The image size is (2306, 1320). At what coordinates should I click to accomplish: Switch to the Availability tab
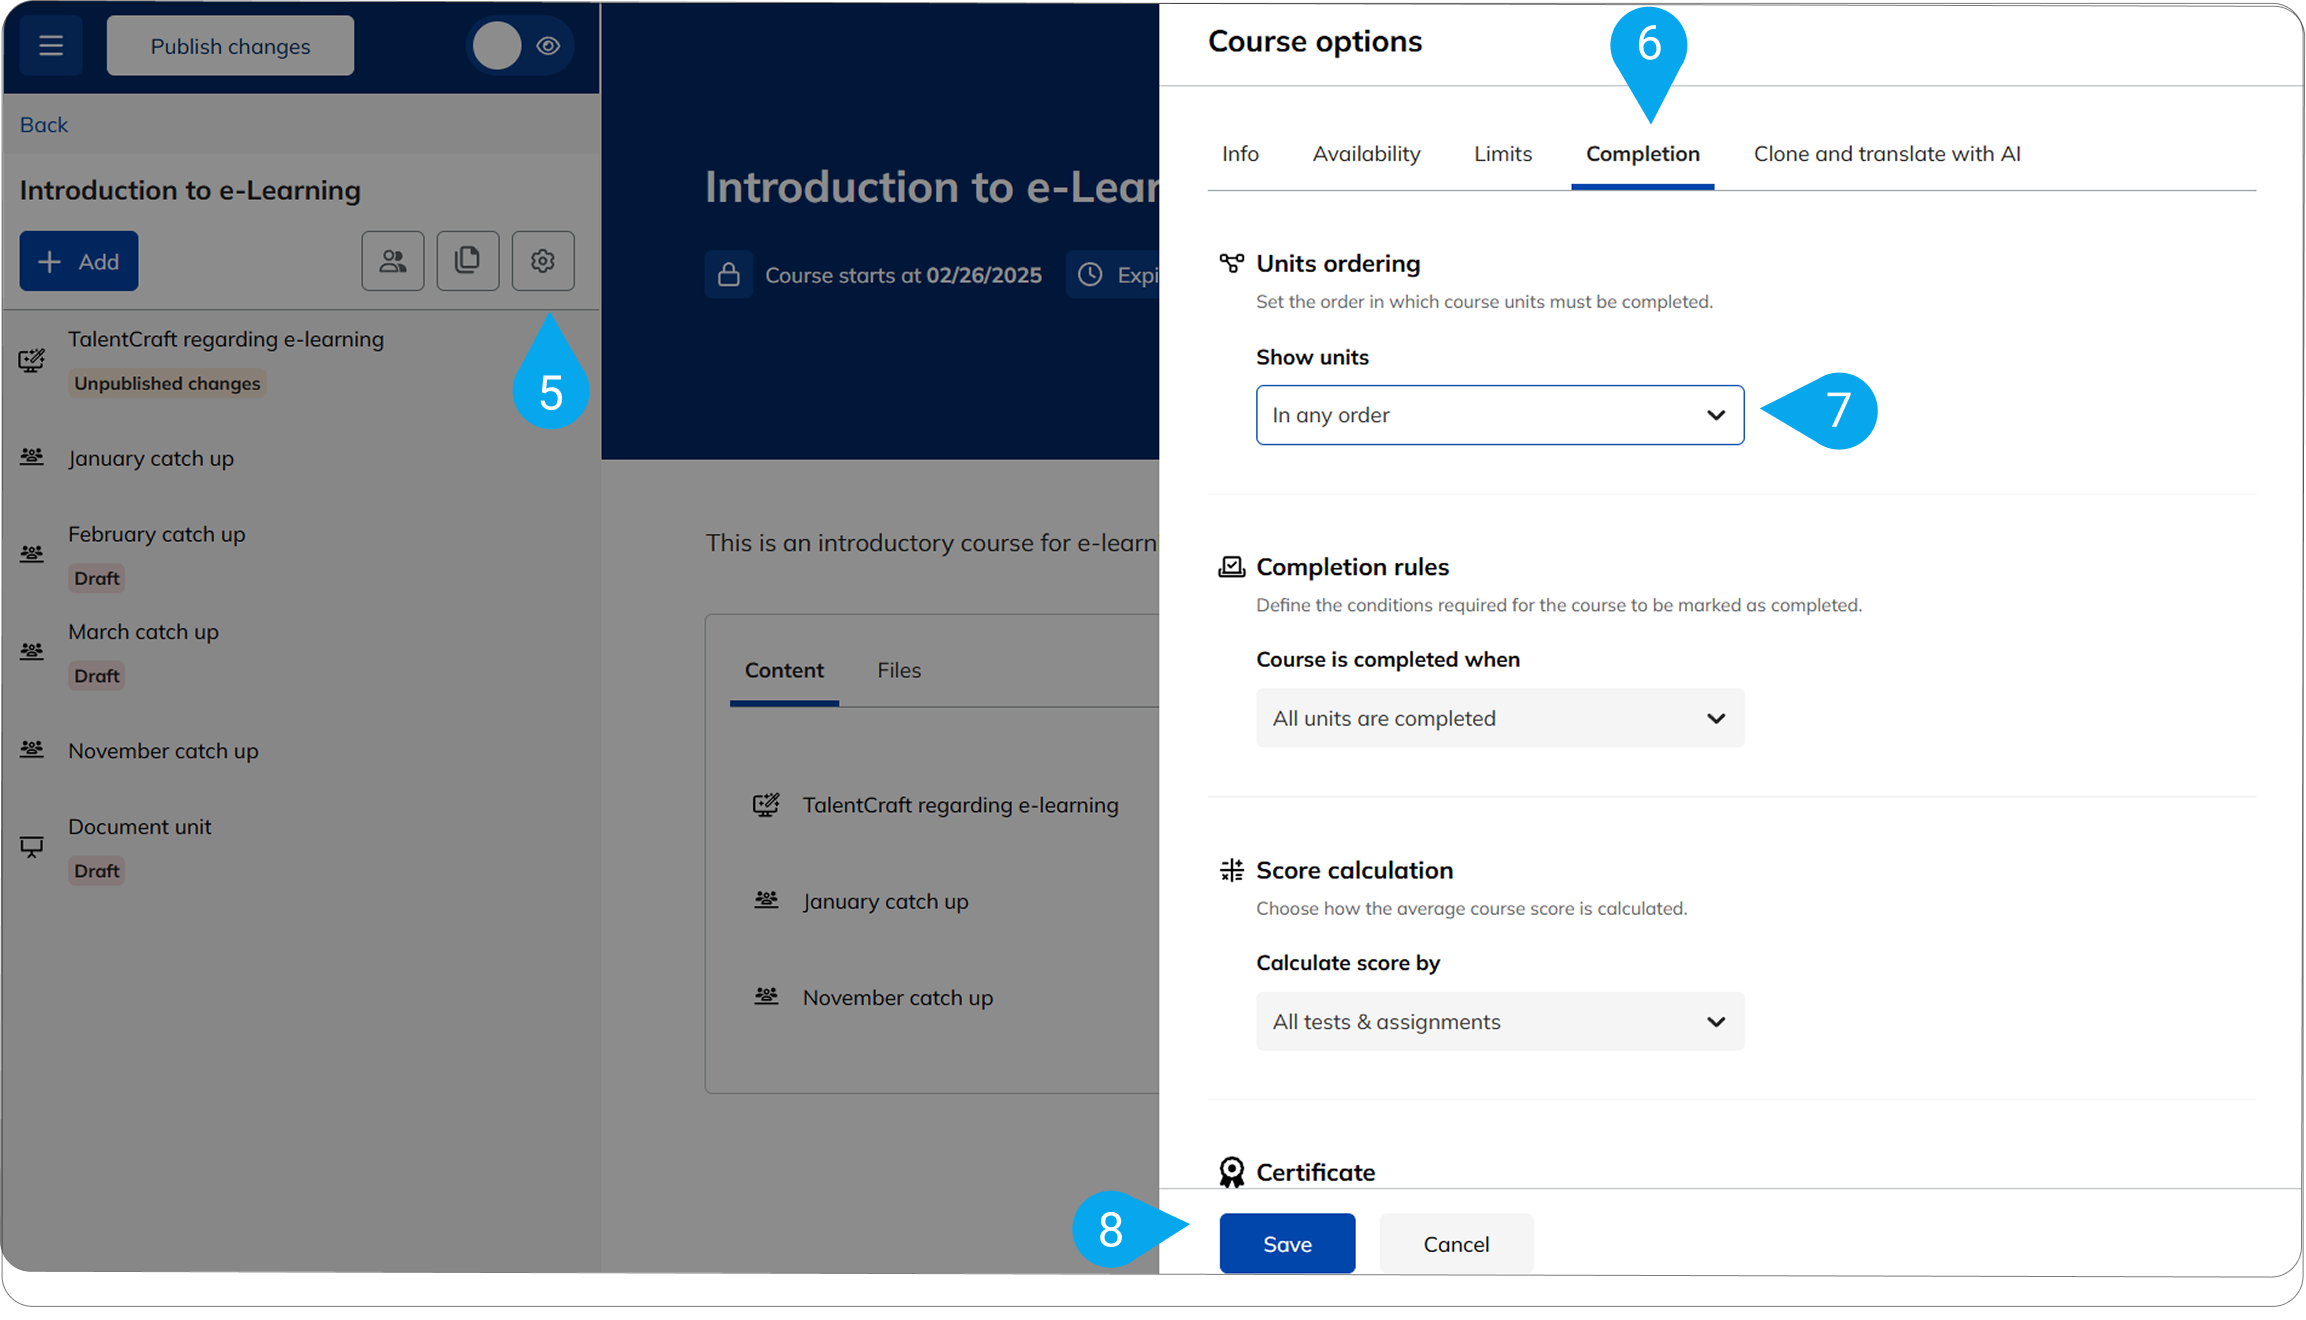tap(1366, 154)
